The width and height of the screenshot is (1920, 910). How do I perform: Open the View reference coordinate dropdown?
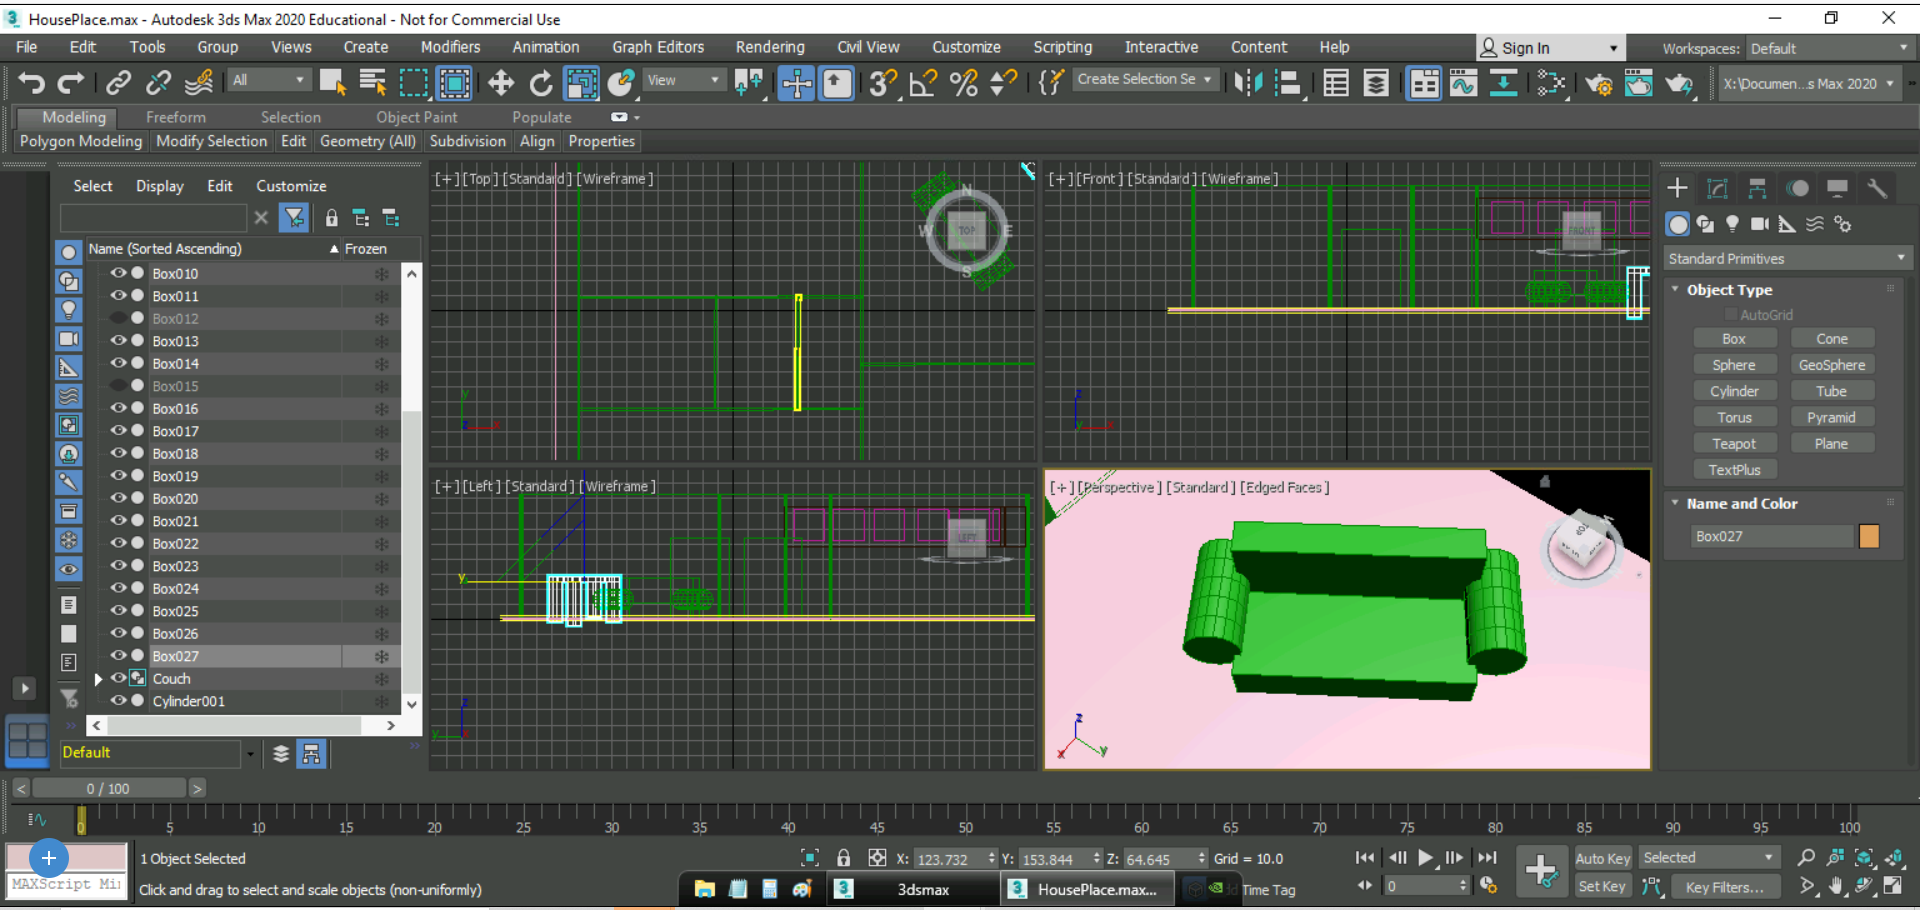[x=684, y=80]
